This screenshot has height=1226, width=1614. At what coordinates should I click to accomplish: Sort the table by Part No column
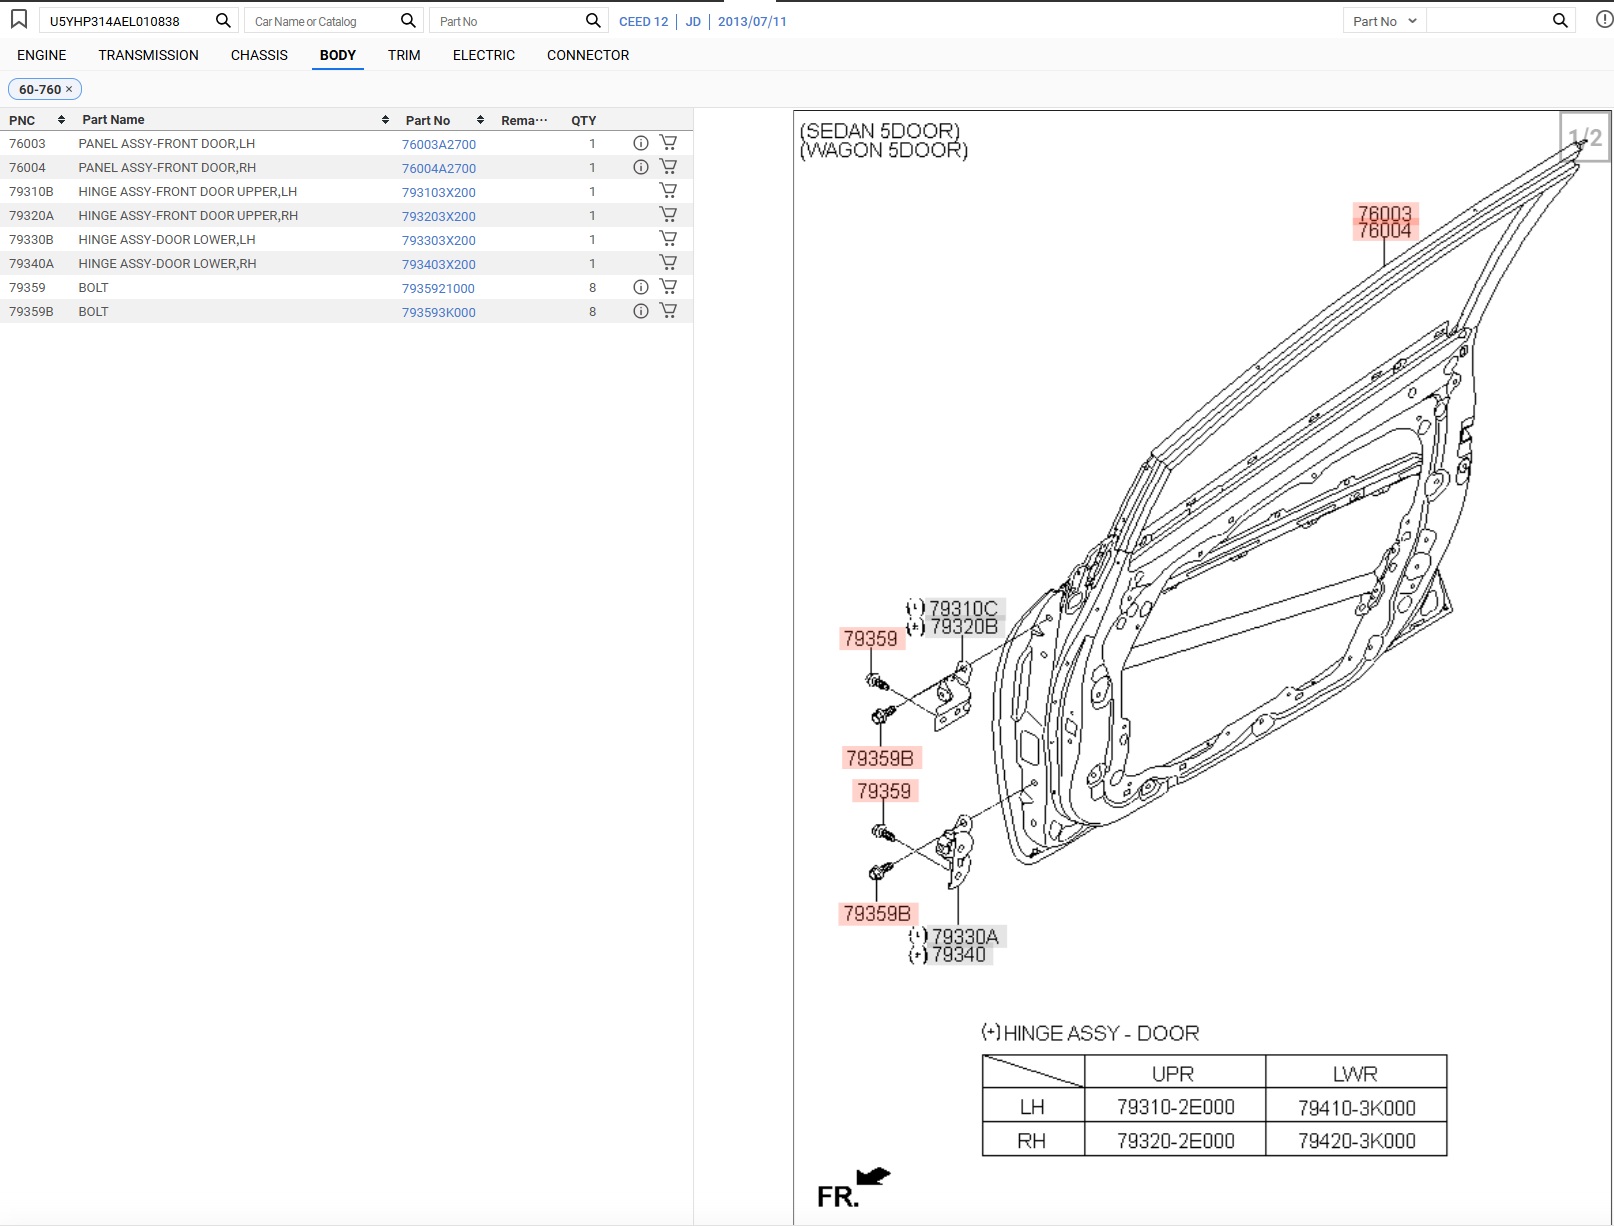coord(480,120)
